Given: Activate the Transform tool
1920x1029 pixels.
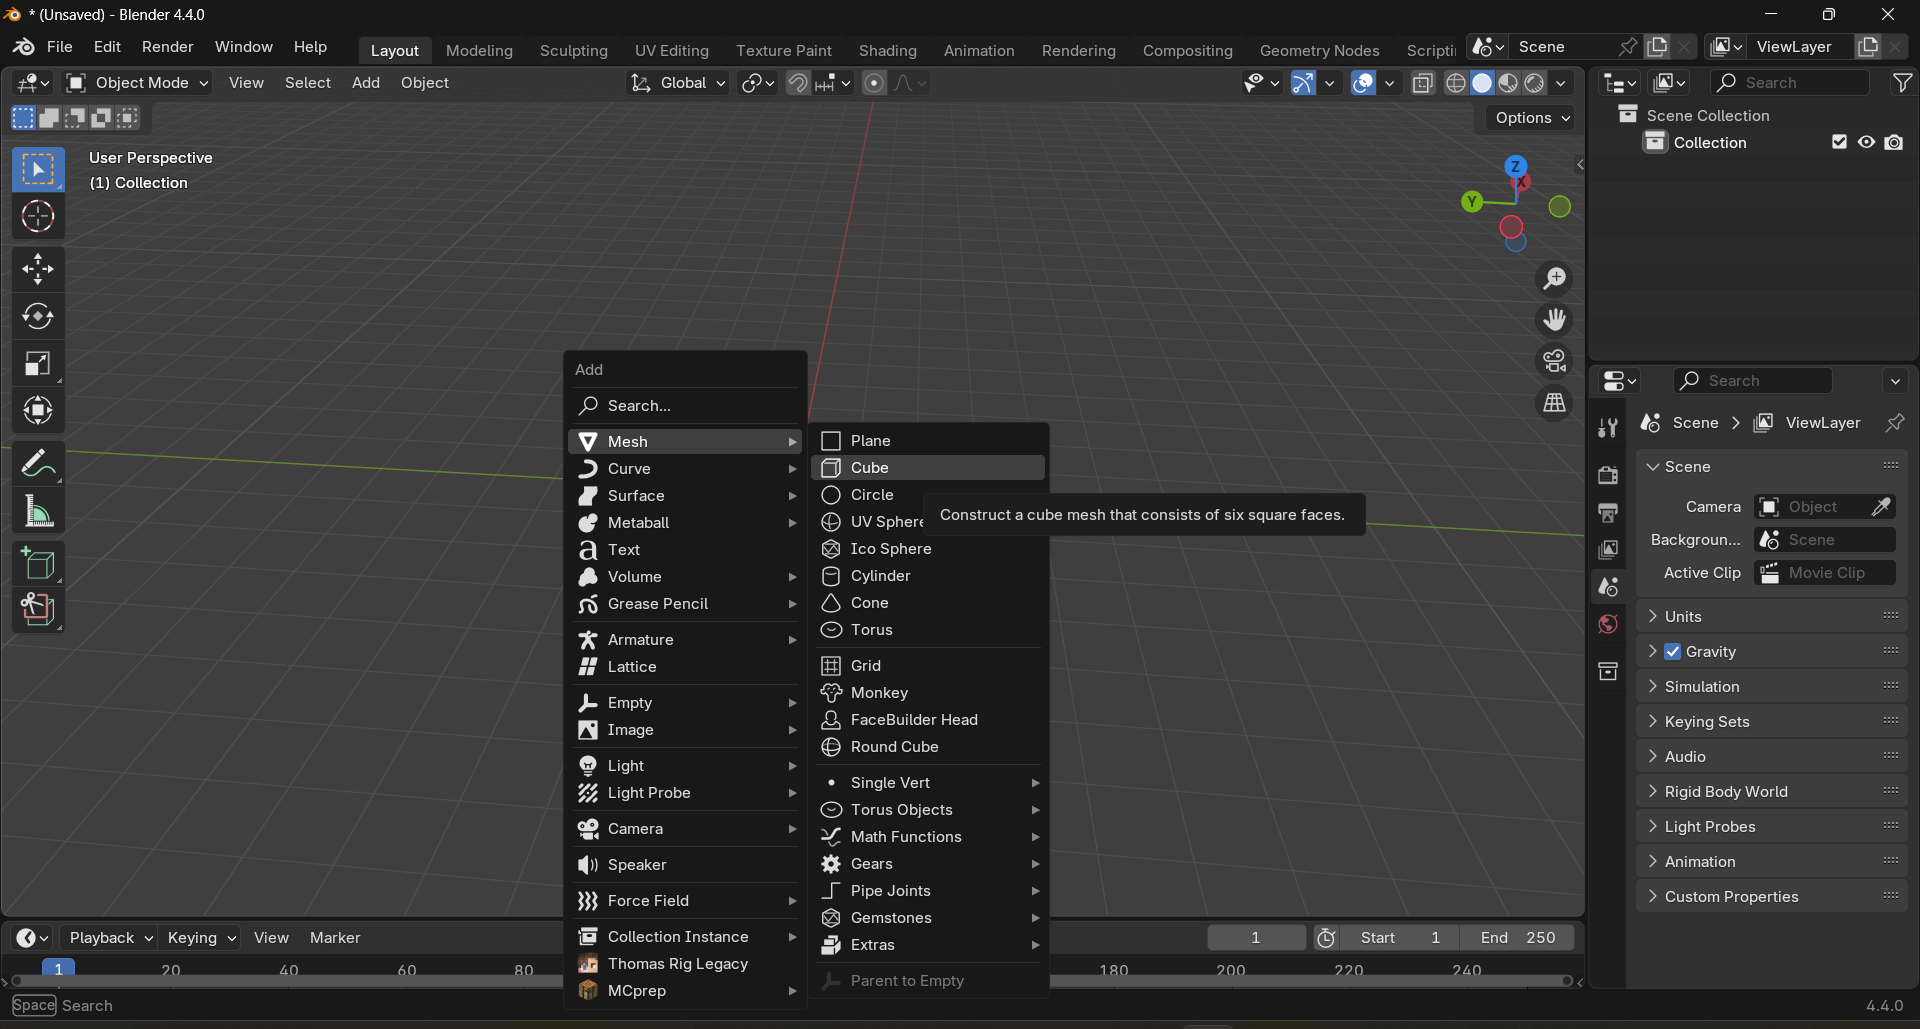Looking at the screenshot, I should (38, 411).
